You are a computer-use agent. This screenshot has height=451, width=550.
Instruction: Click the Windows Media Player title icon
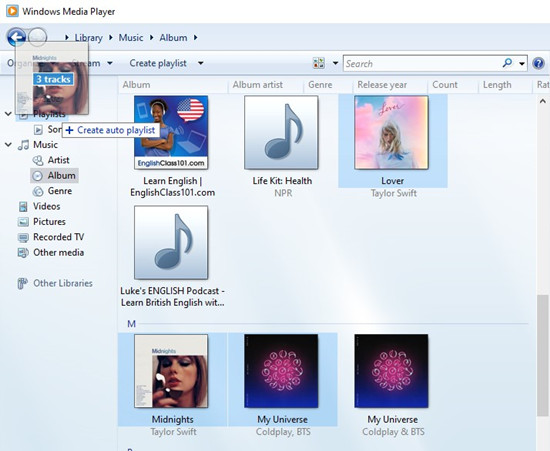tap(12, 11)
